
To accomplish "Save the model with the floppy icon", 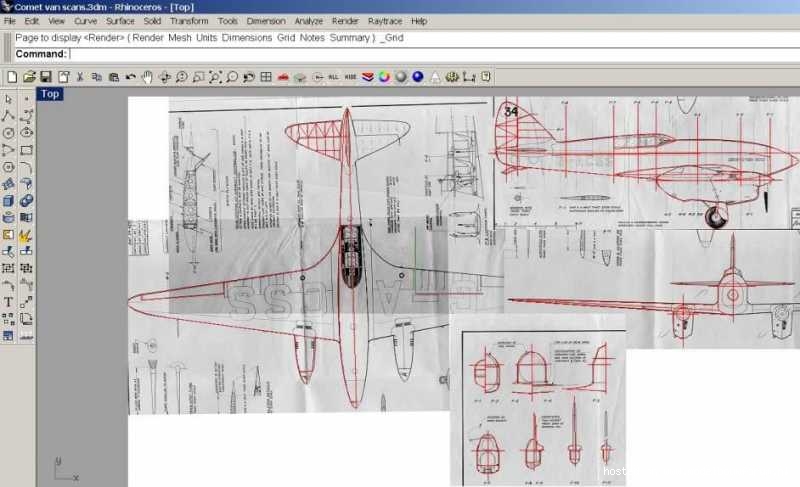I will (46, 77).
